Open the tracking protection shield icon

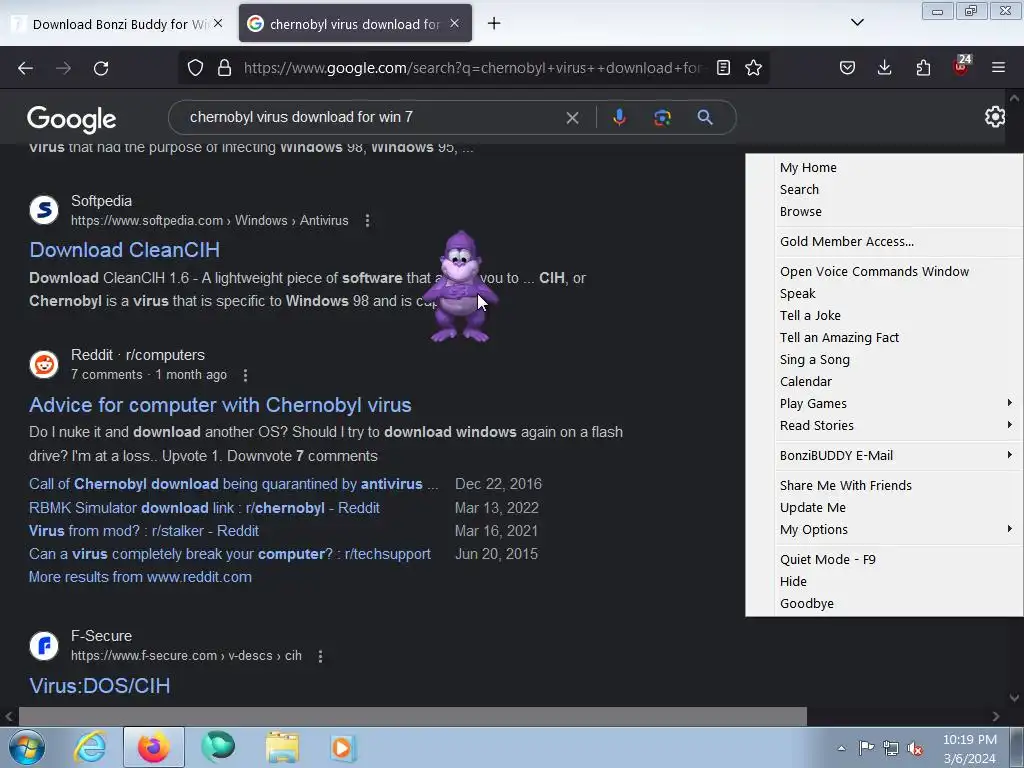point(195,68)
